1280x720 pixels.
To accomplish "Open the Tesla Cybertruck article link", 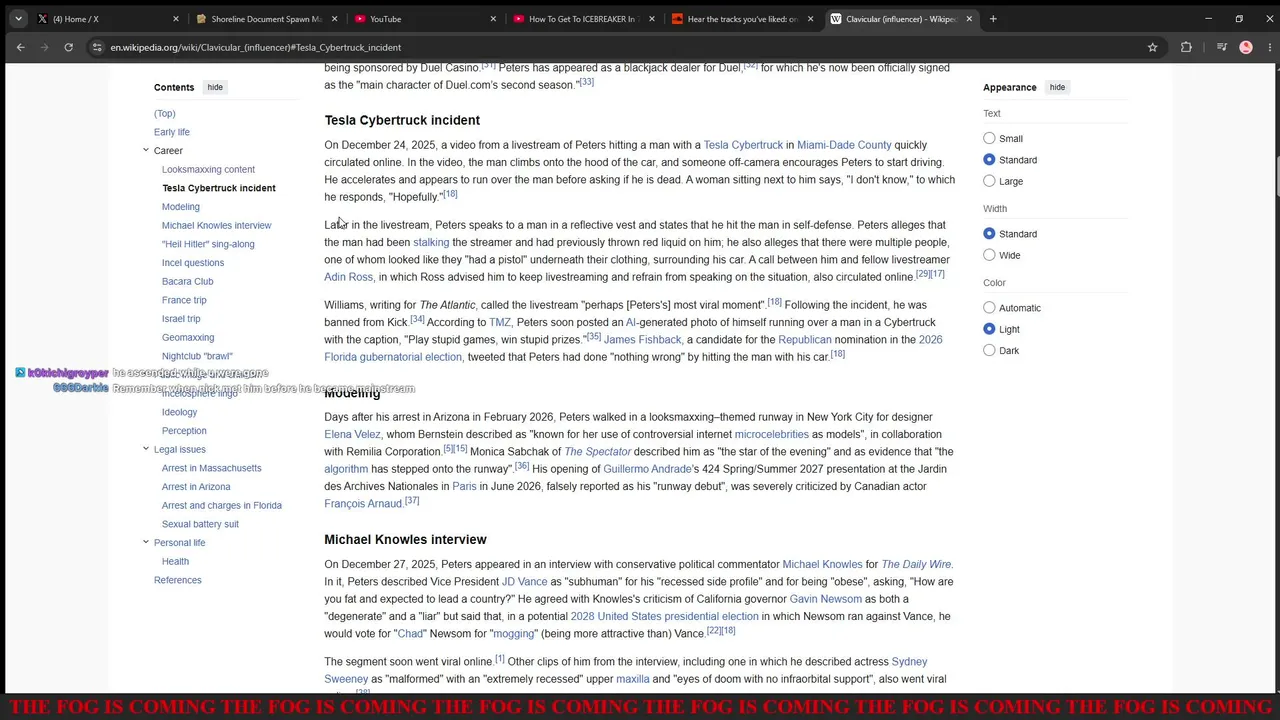I will (x=743, y=145).
